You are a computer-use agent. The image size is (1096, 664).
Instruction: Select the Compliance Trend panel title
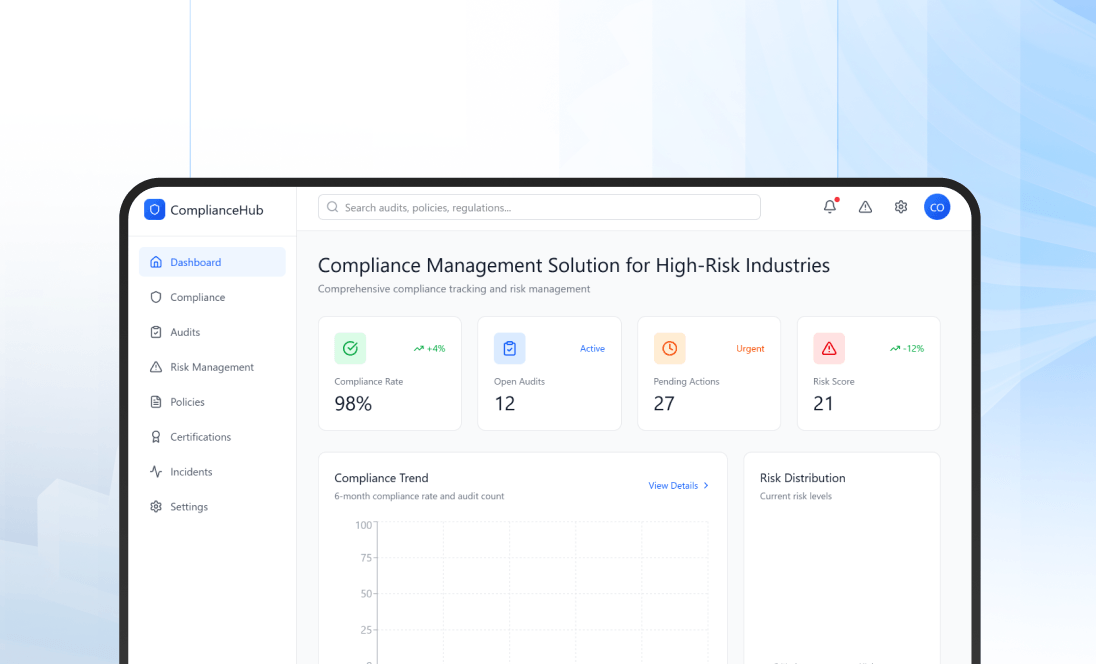pyautogui.click(x=381, y=478)
